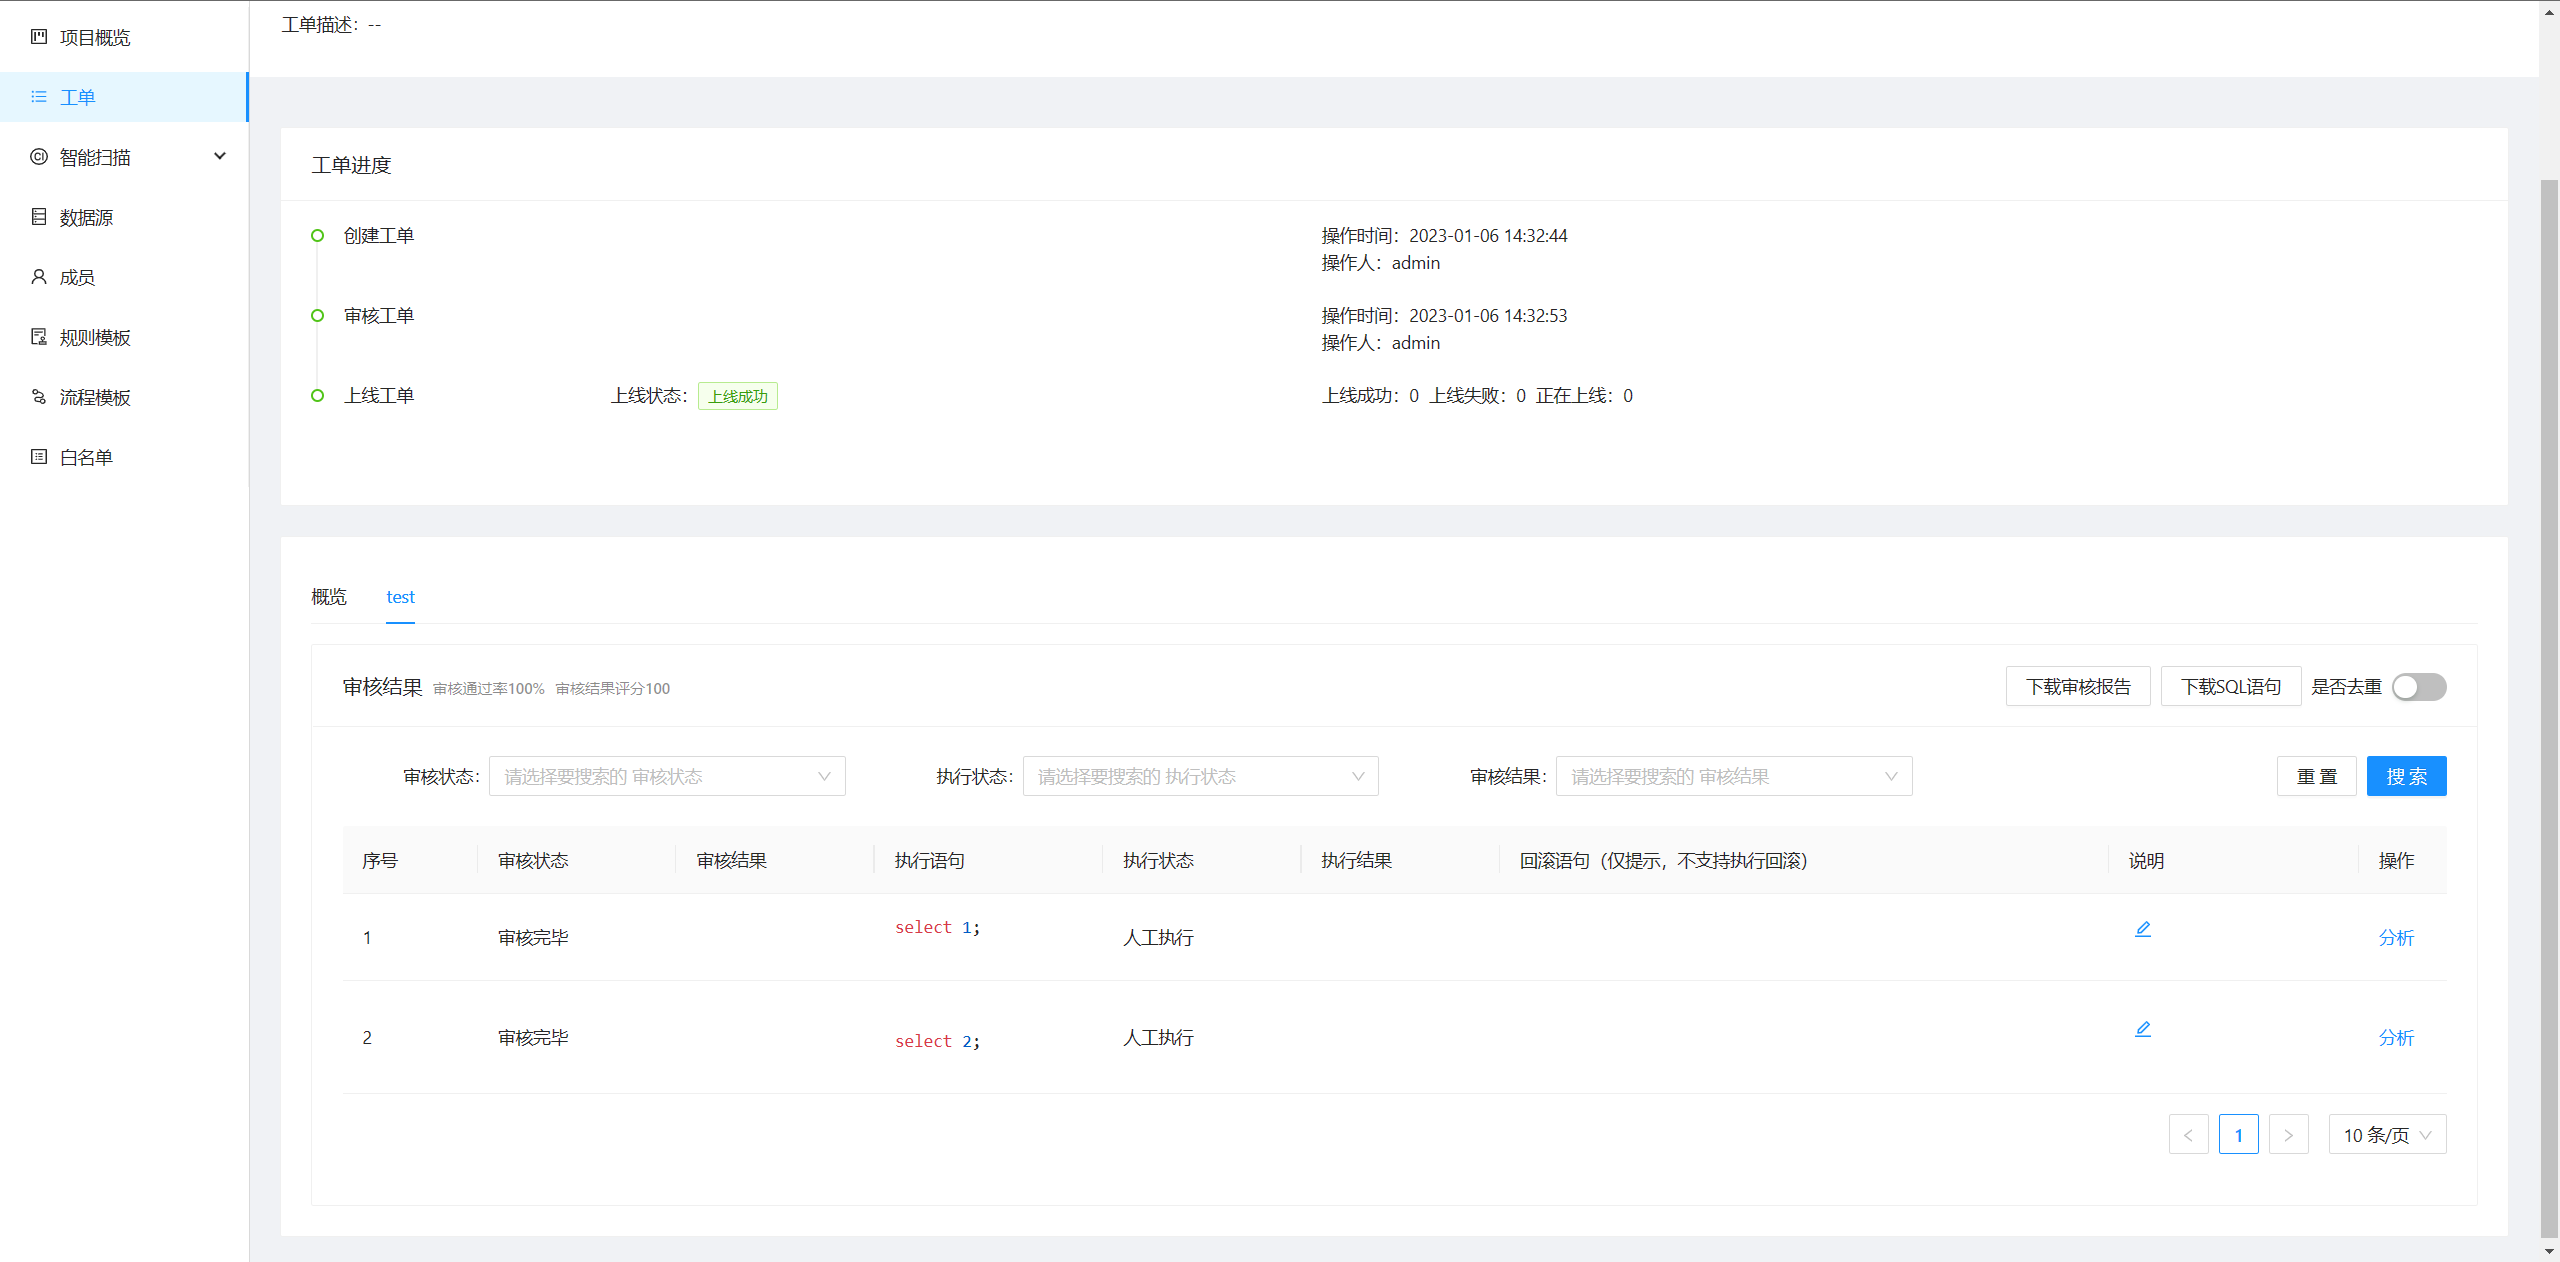Click the 重置 button

coord(2316,776)
